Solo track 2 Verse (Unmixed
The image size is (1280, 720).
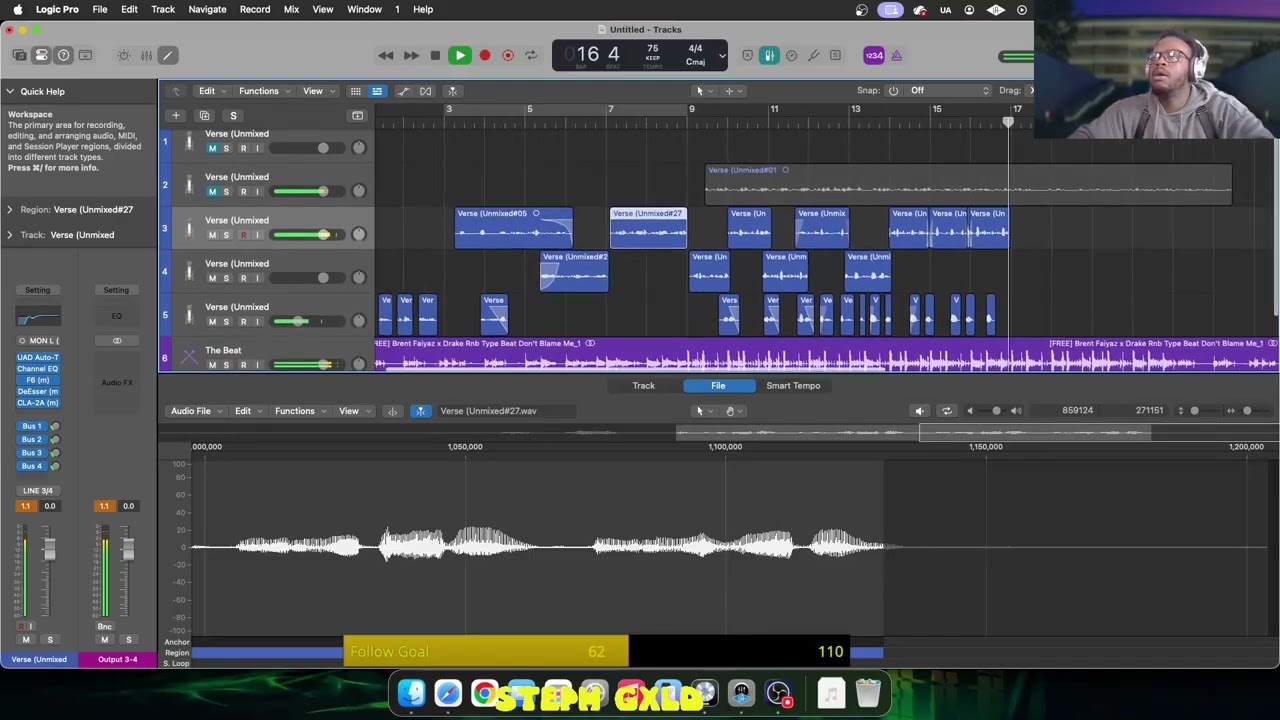(226, 191)
